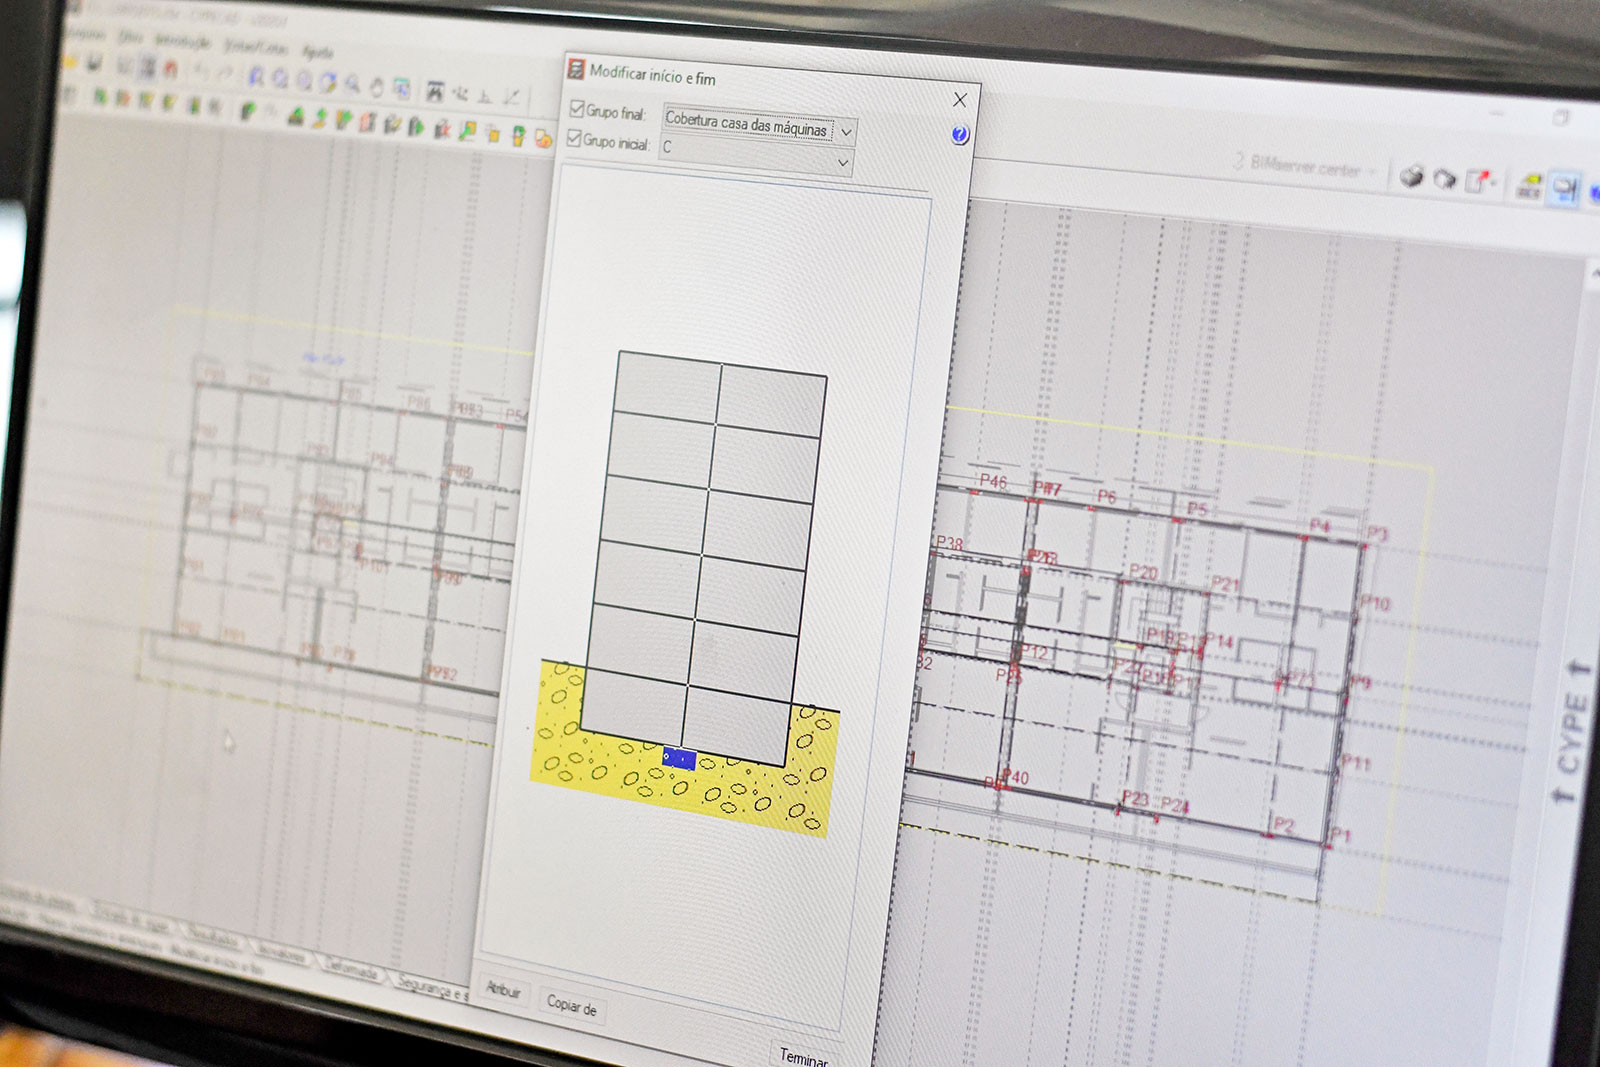The image size is (1600, 1067).
Task: Select the hand pan tool
Action: point(377,86)
